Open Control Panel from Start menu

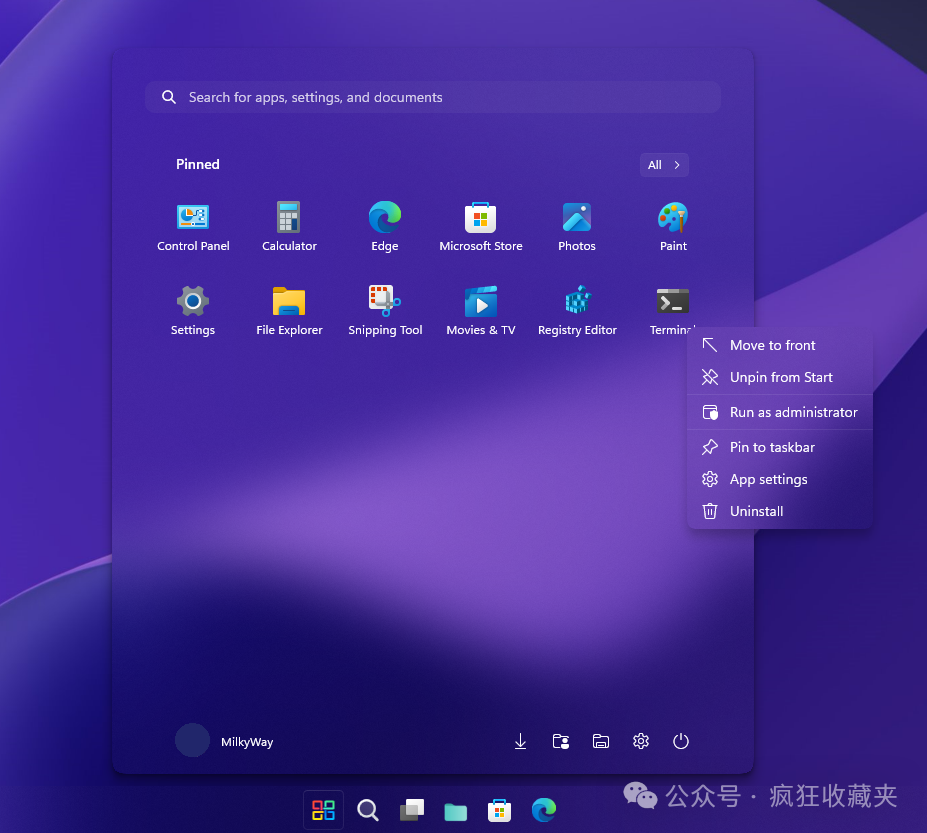193,225
